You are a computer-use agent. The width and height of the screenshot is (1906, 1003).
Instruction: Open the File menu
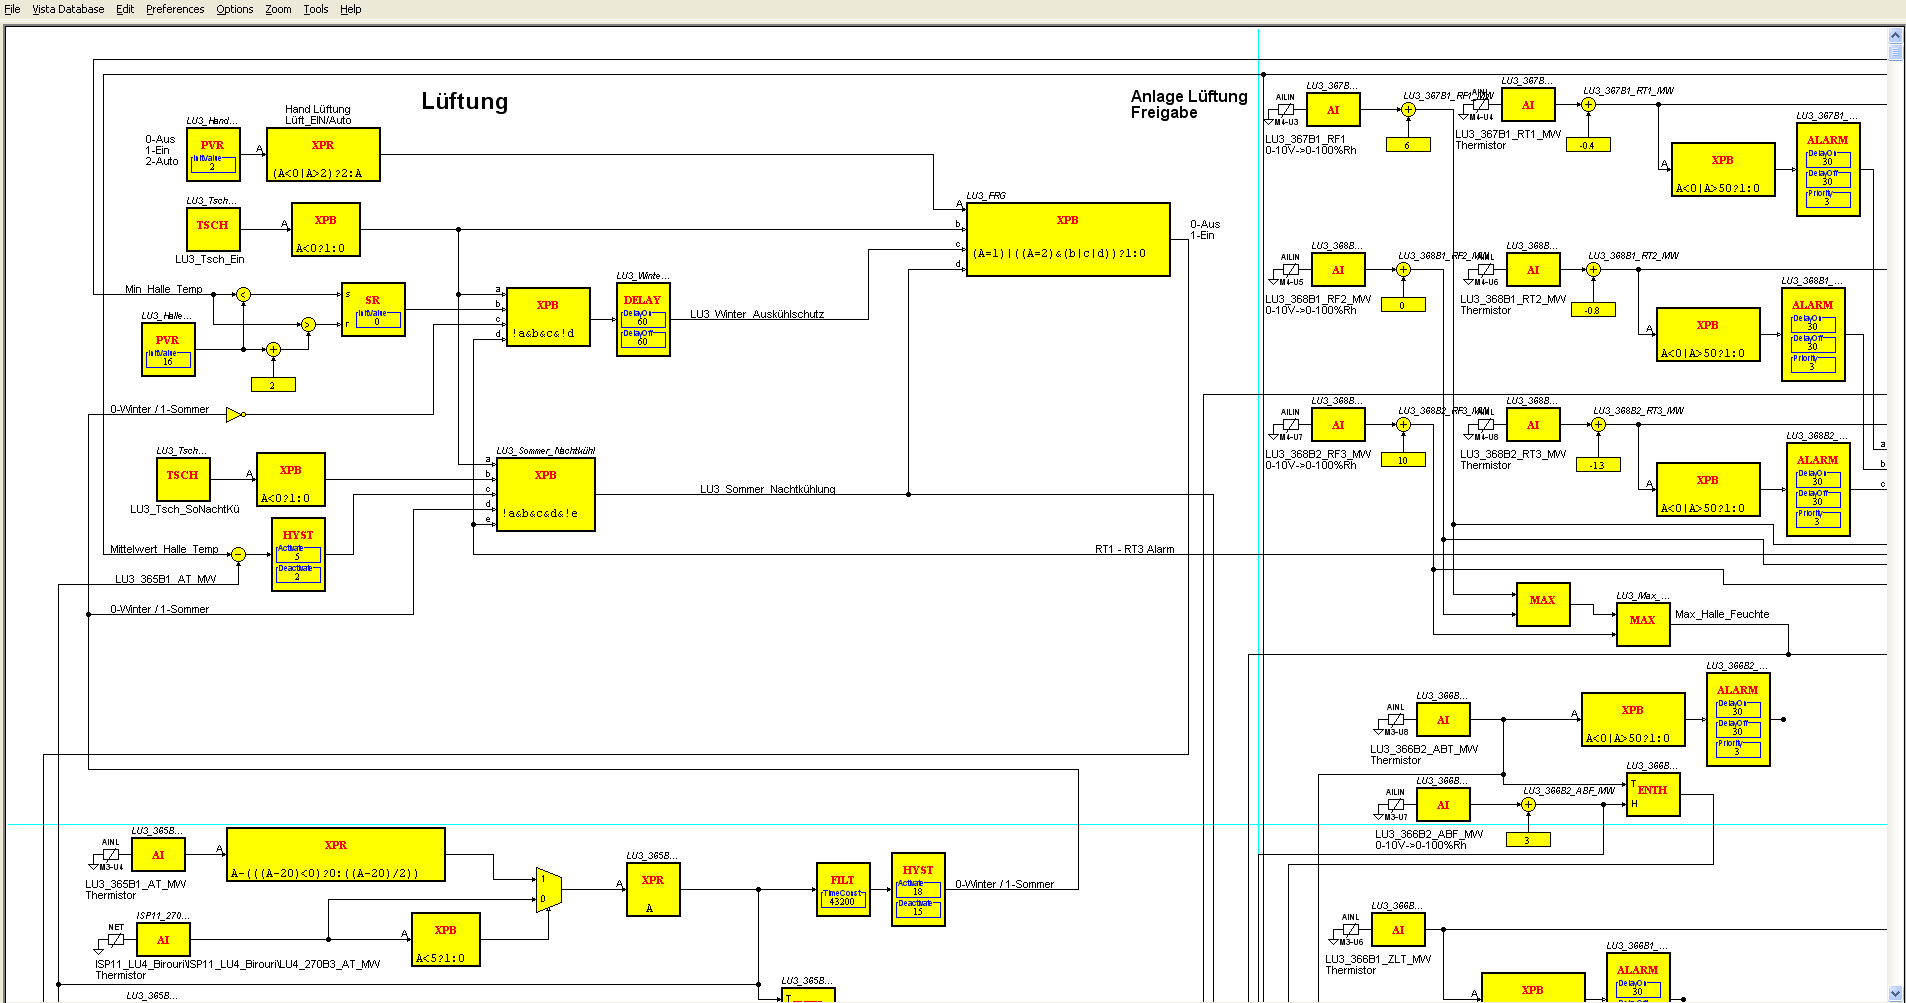click(x=12, y=9)
